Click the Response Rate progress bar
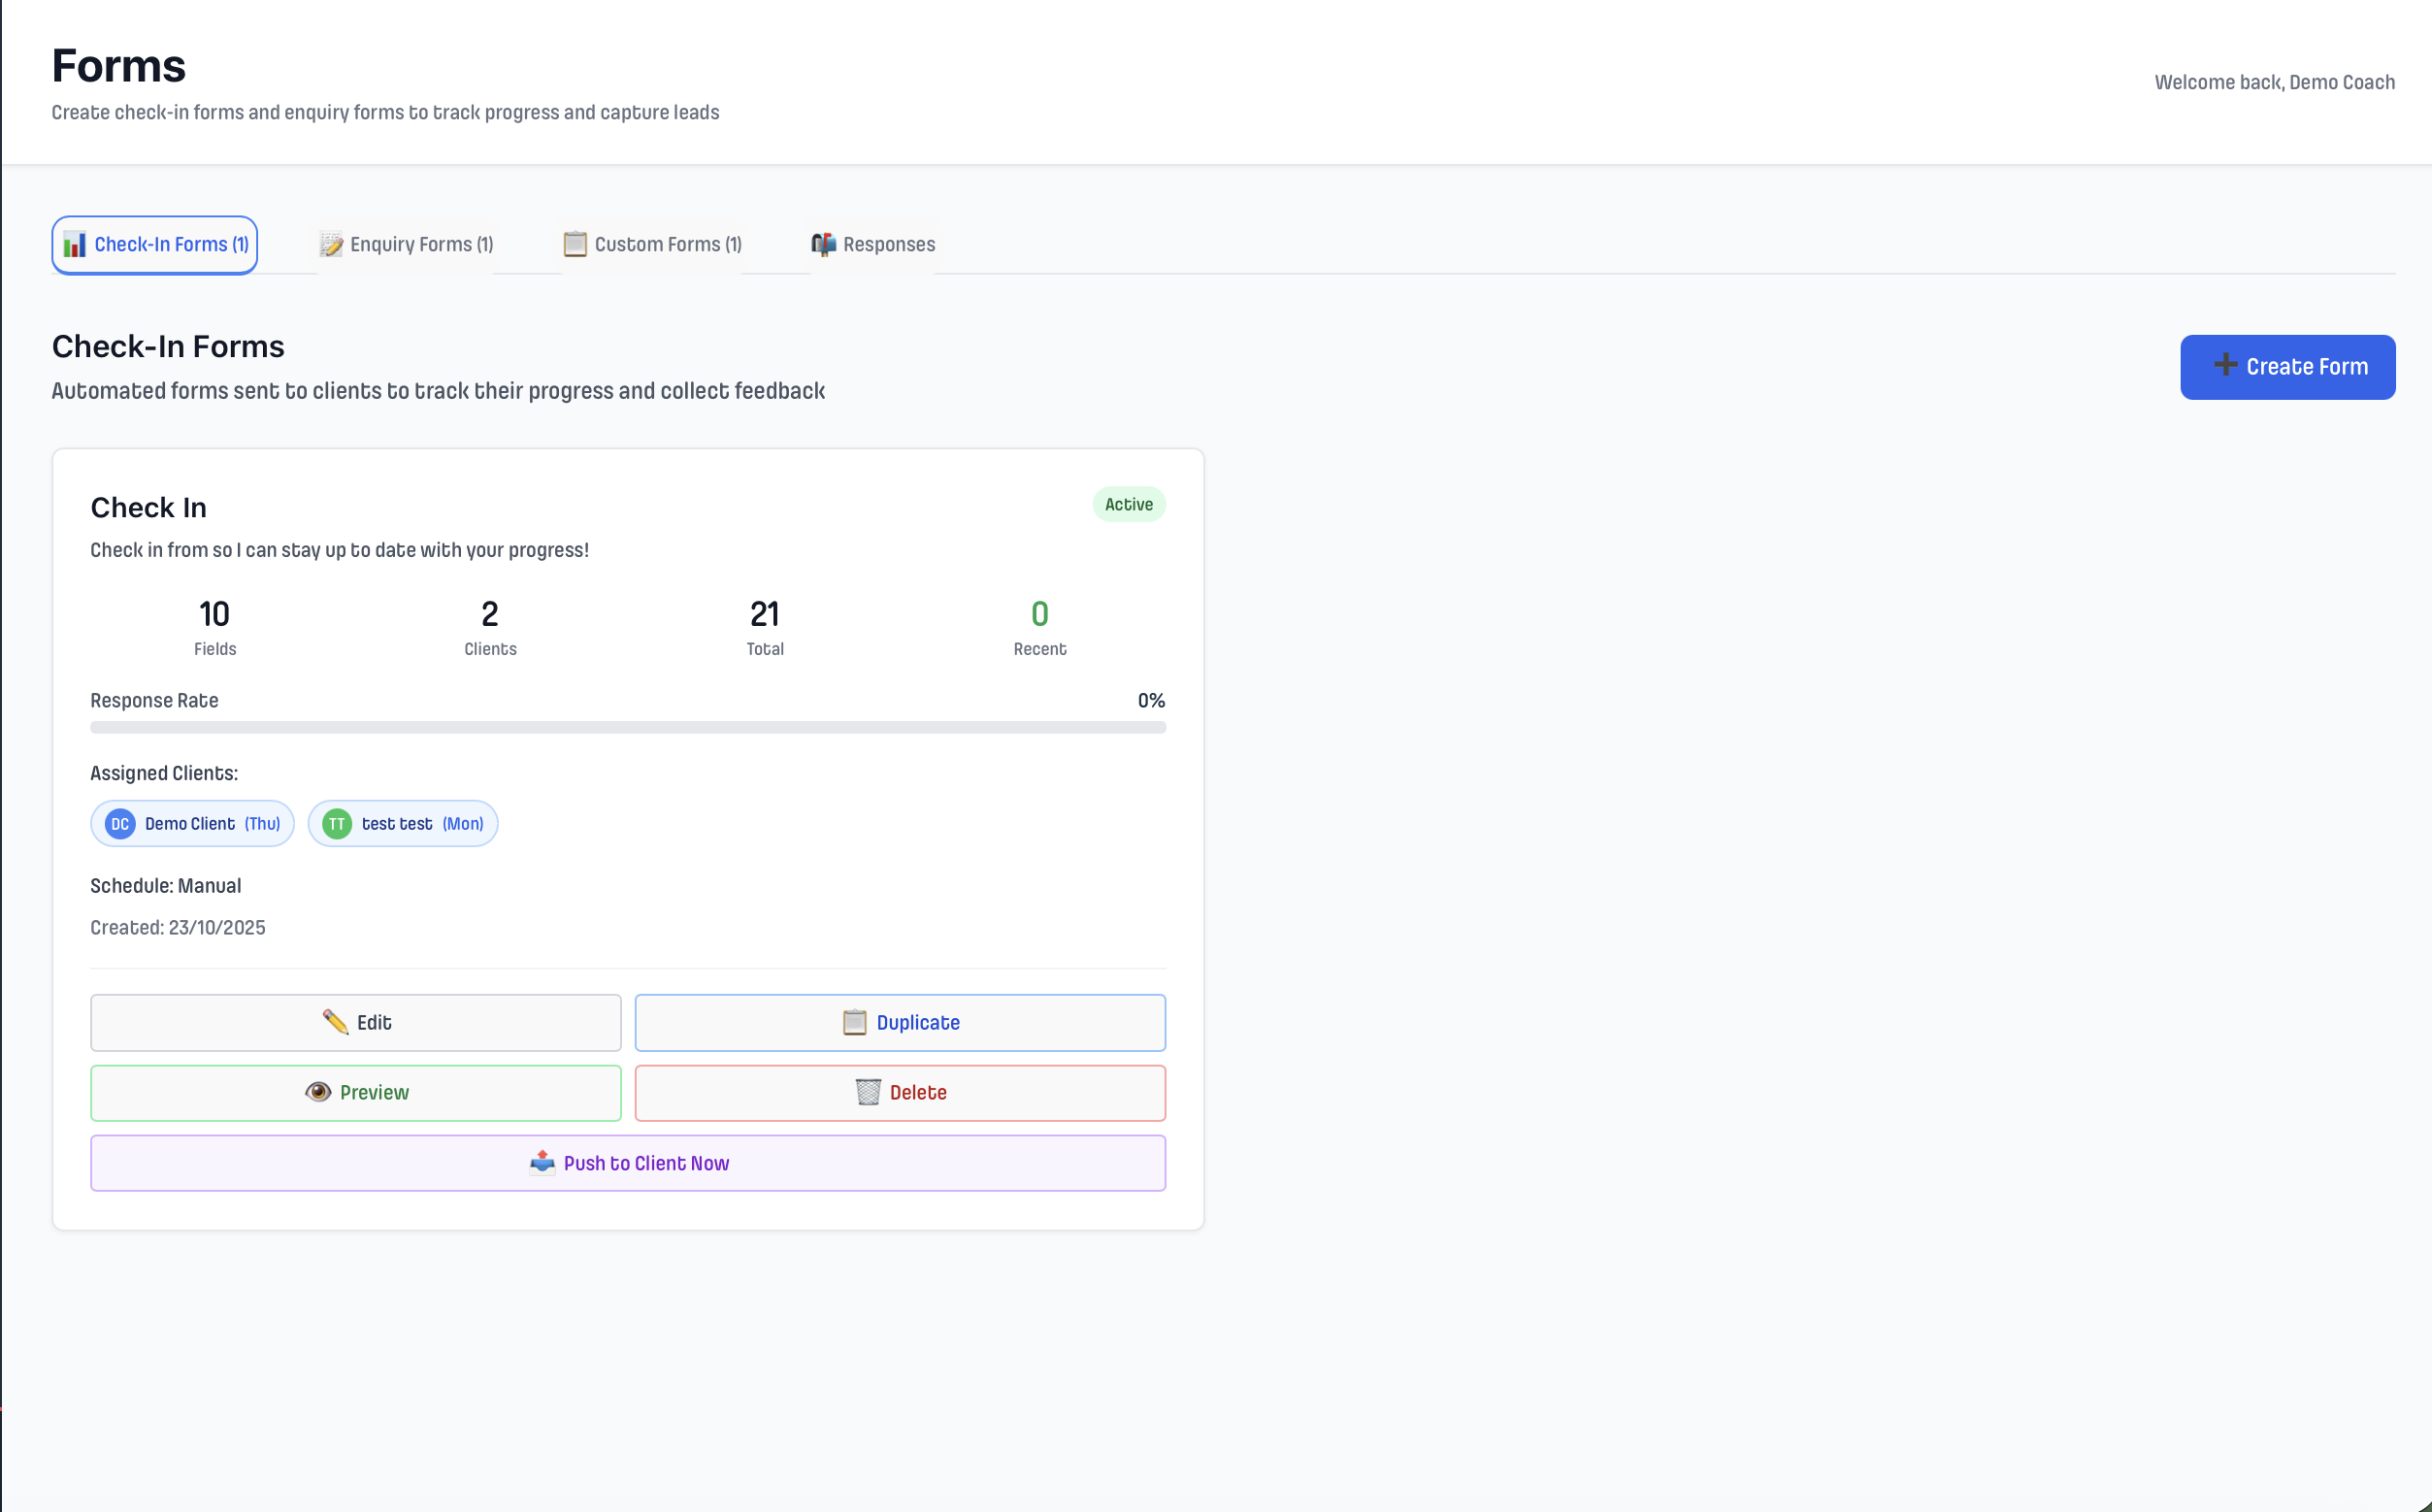This screenshot has height=1512, width=2432. click(x=628, y=727)
